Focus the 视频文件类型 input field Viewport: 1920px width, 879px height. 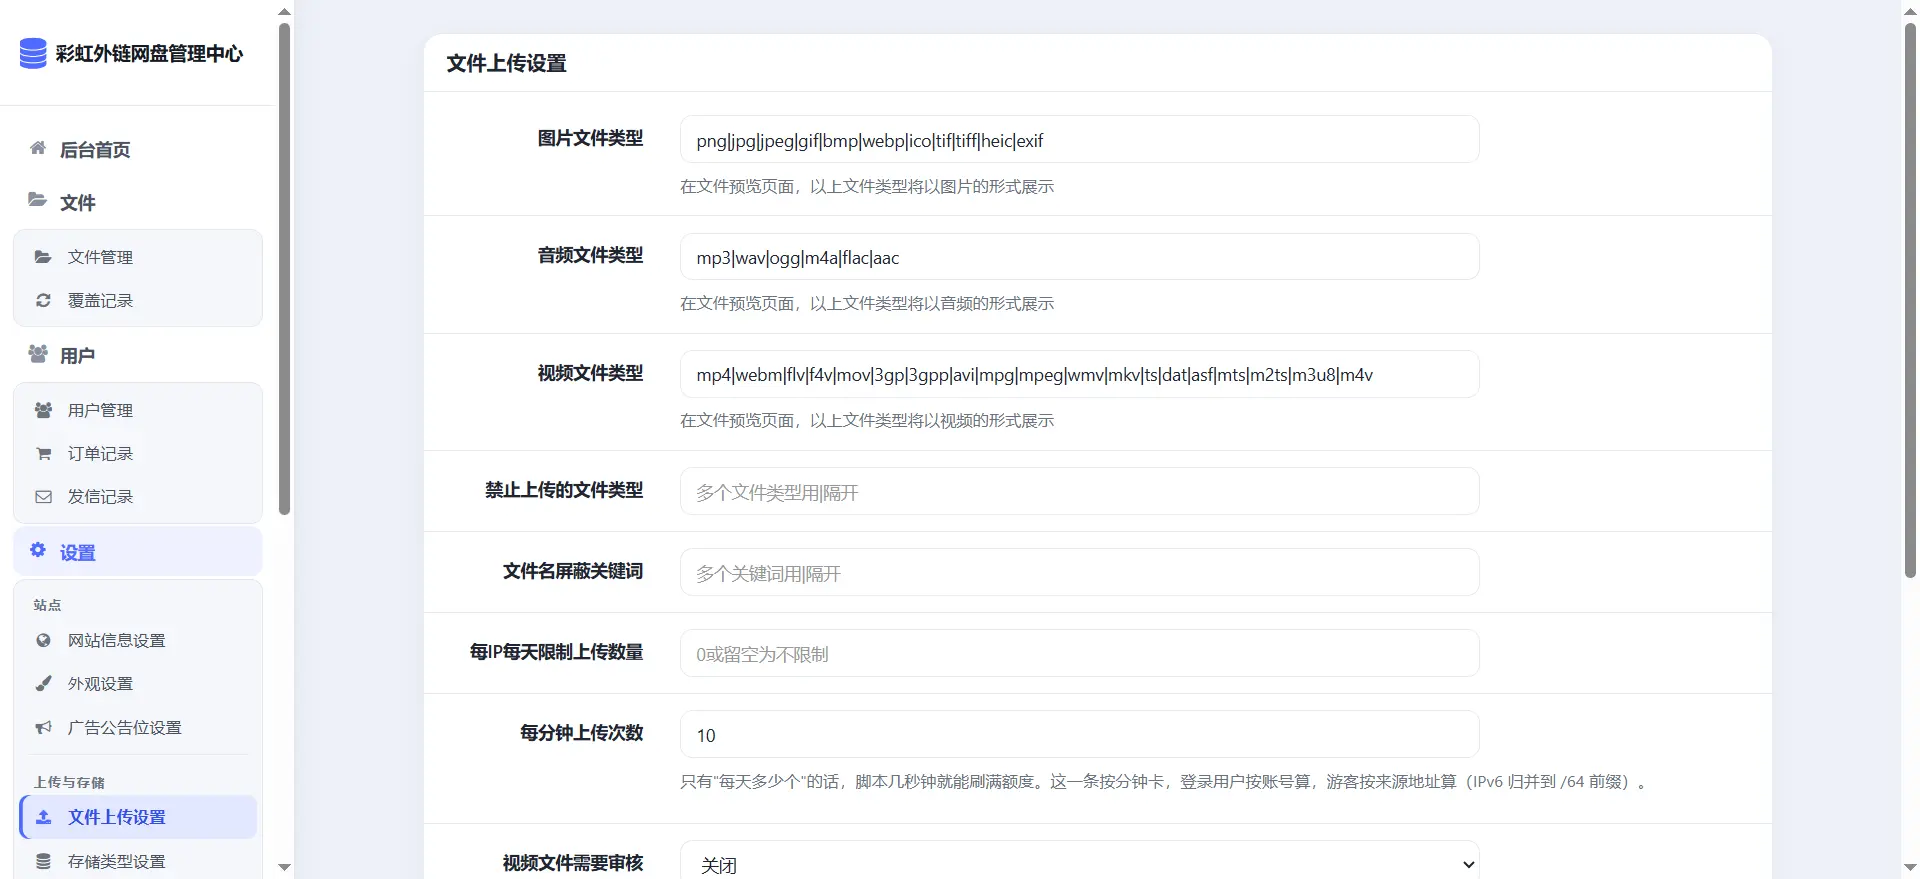point(1079,374)
